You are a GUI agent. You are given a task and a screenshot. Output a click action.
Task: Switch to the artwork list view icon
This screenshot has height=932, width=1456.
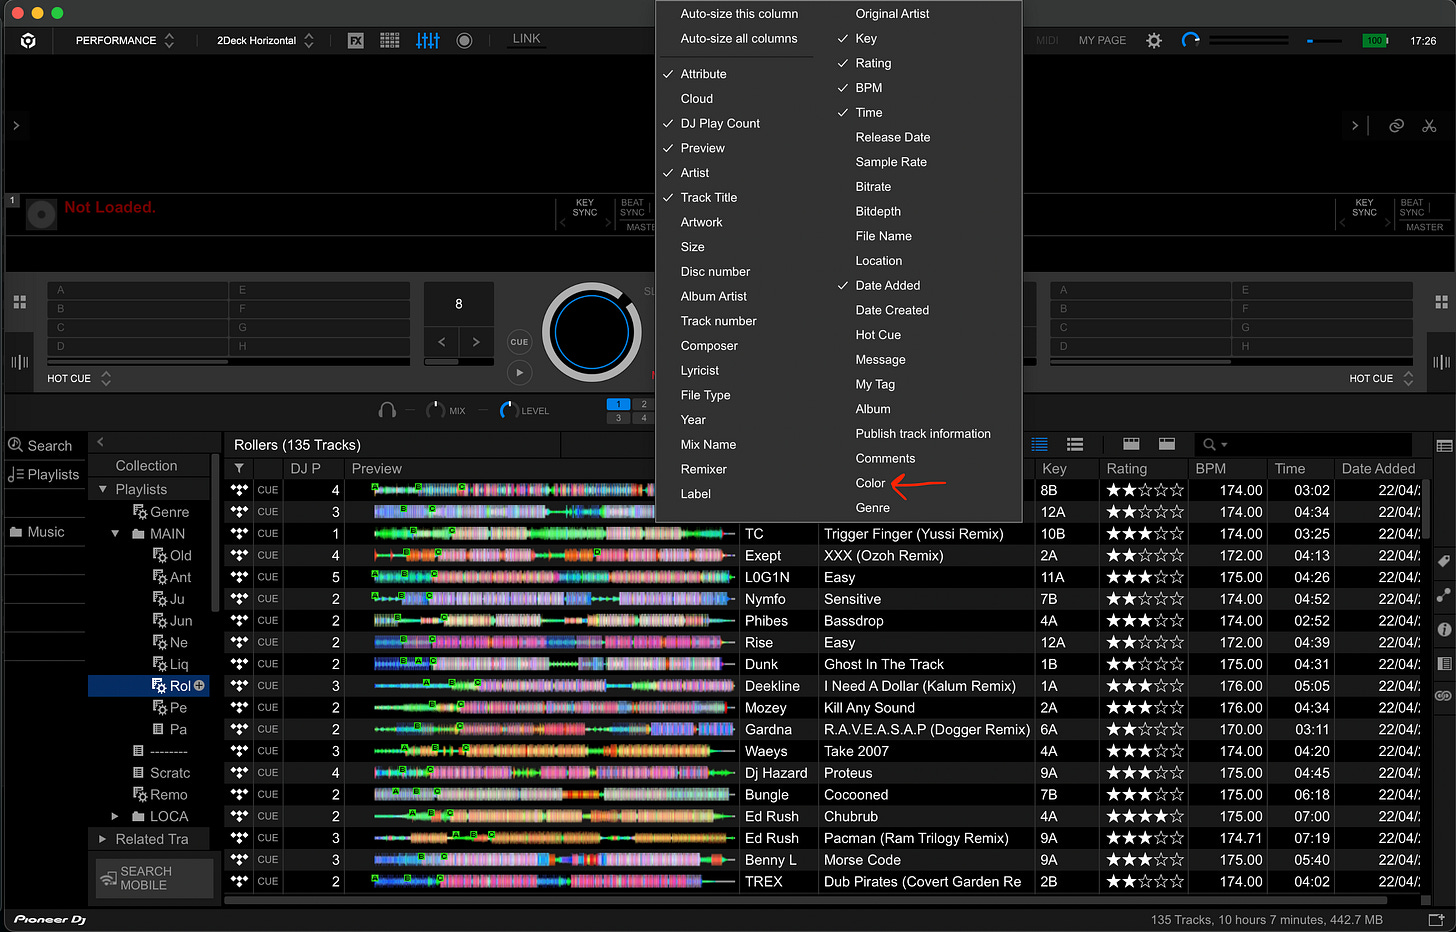1075,444
